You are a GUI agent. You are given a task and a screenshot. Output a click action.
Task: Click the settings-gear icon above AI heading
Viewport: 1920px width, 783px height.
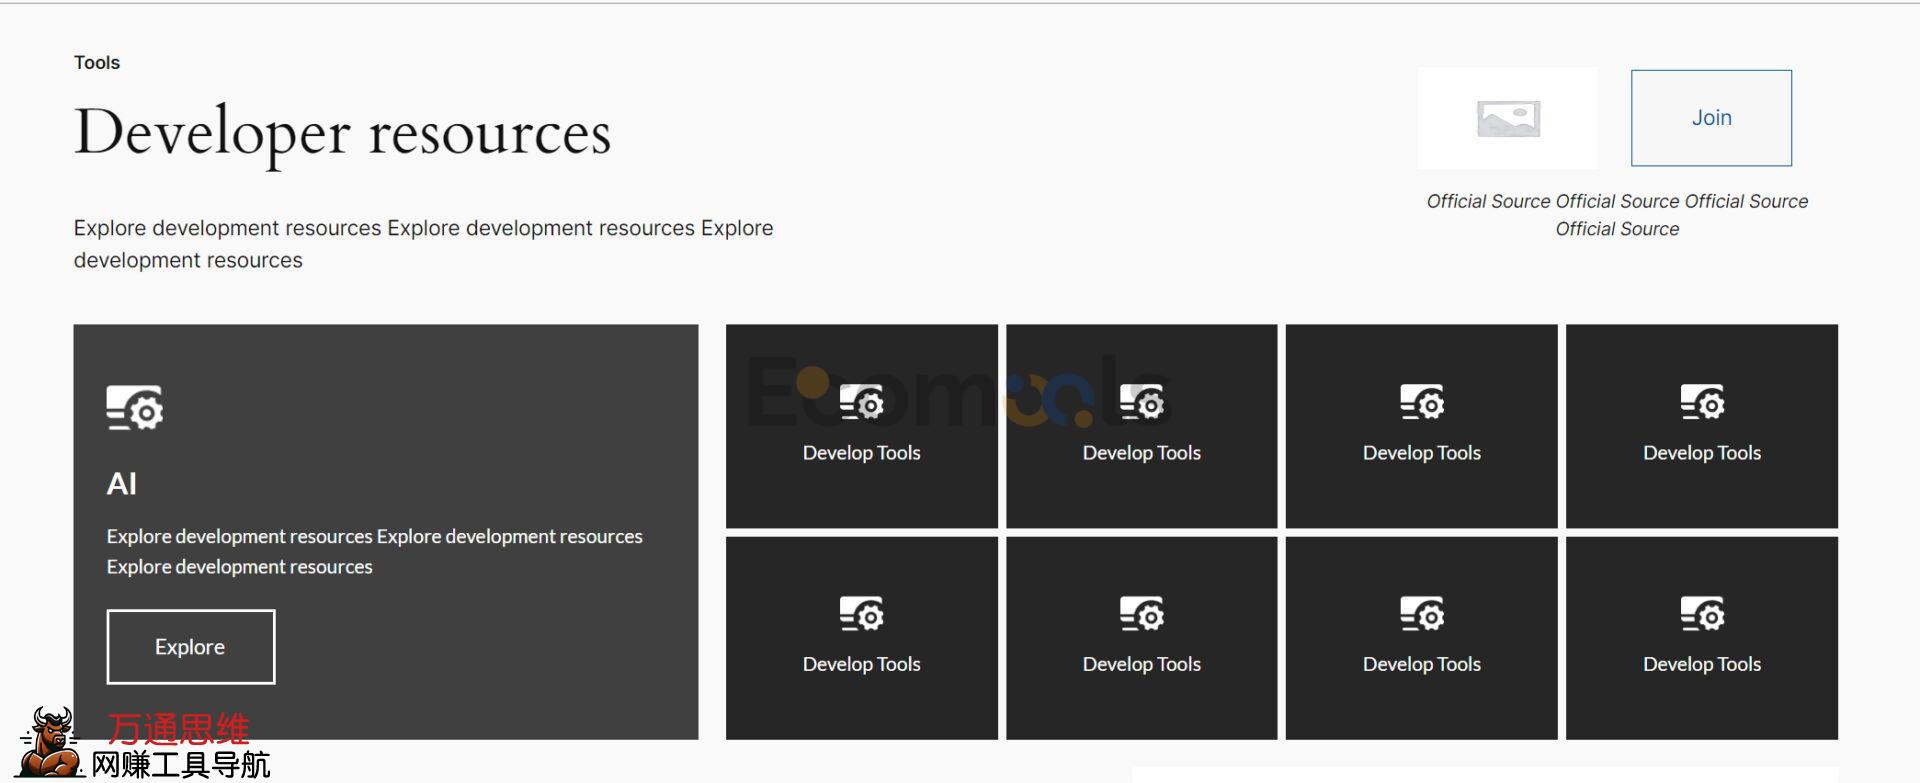[x=135, y=408]
